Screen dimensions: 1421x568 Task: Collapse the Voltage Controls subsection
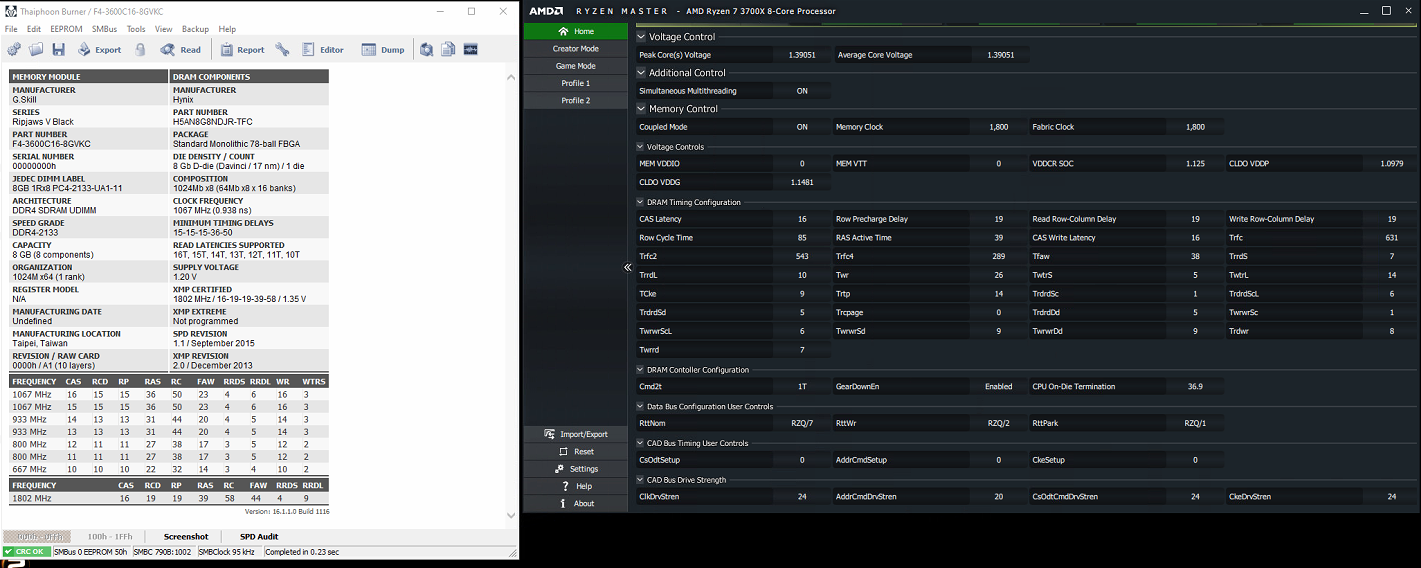[640, 147]
